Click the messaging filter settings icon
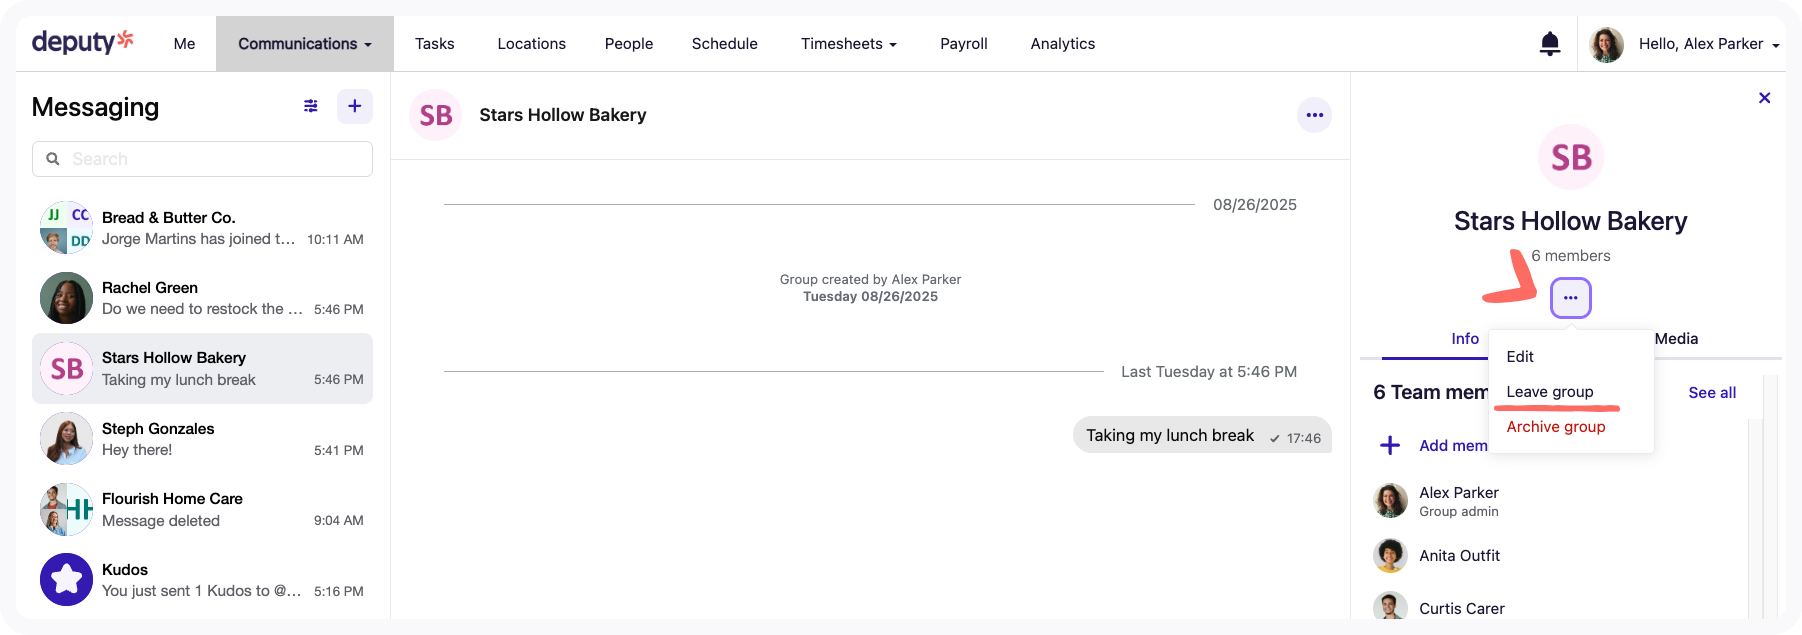1802x635 pixels. (x=311, y=106)
